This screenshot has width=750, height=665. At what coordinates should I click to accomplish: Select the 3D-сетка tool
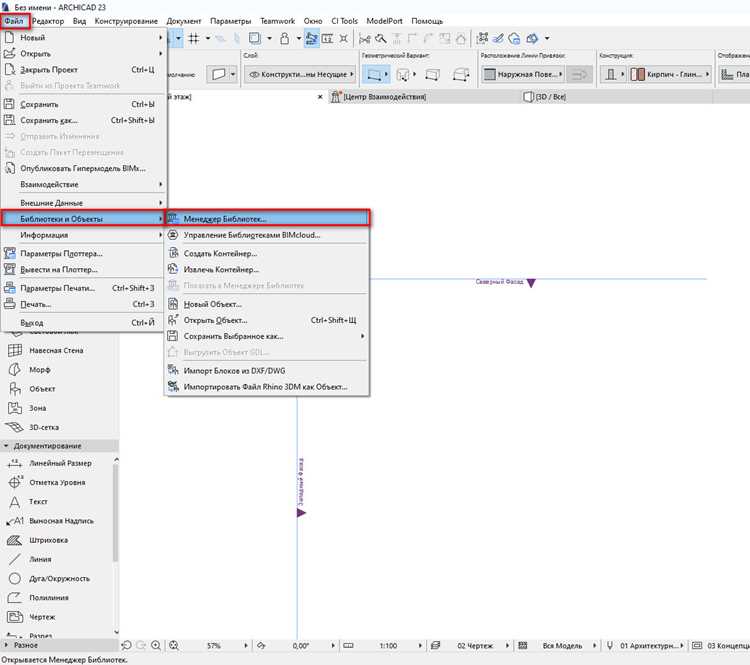coord(33,427)
